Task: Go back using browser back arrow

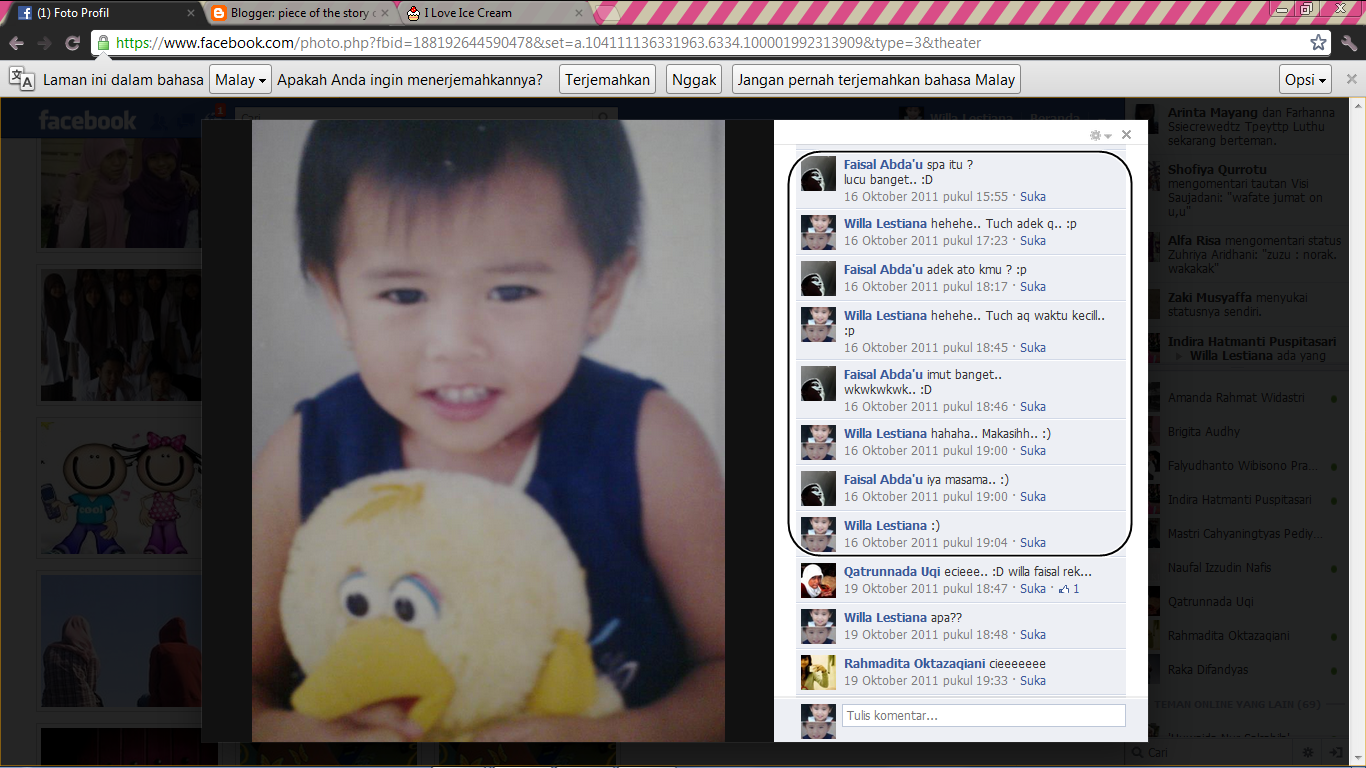Action: click(16, 43)
